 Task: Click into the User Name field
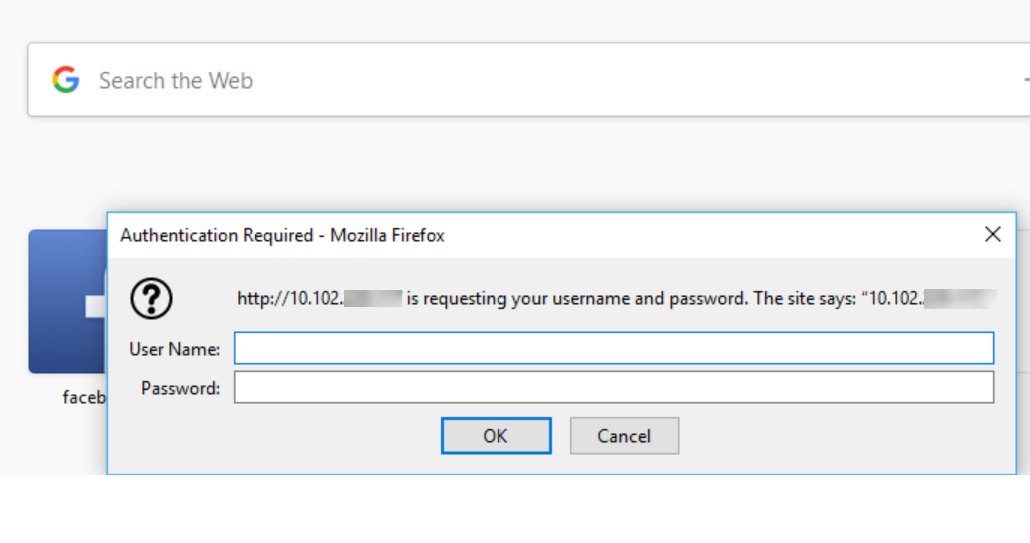[614, 348]
